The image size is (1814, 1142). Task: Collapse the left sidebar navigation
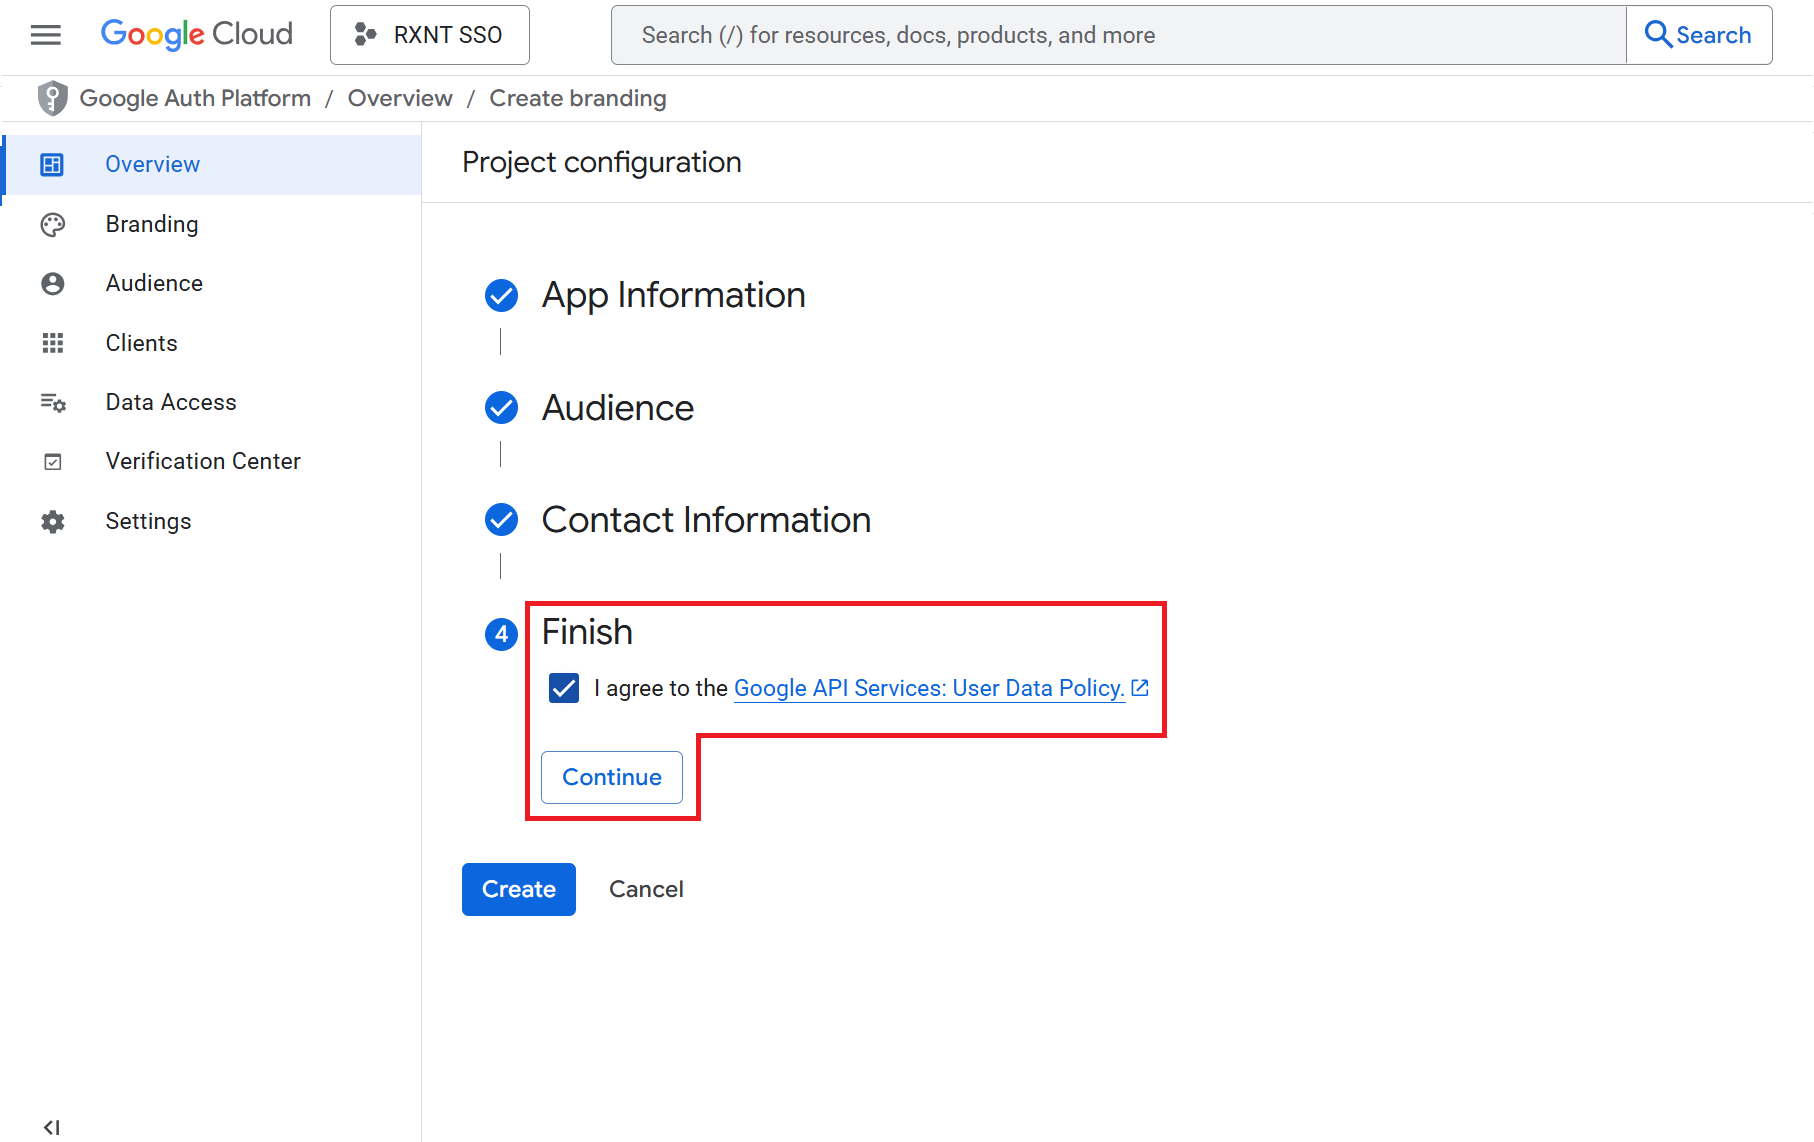point(52,1127)
